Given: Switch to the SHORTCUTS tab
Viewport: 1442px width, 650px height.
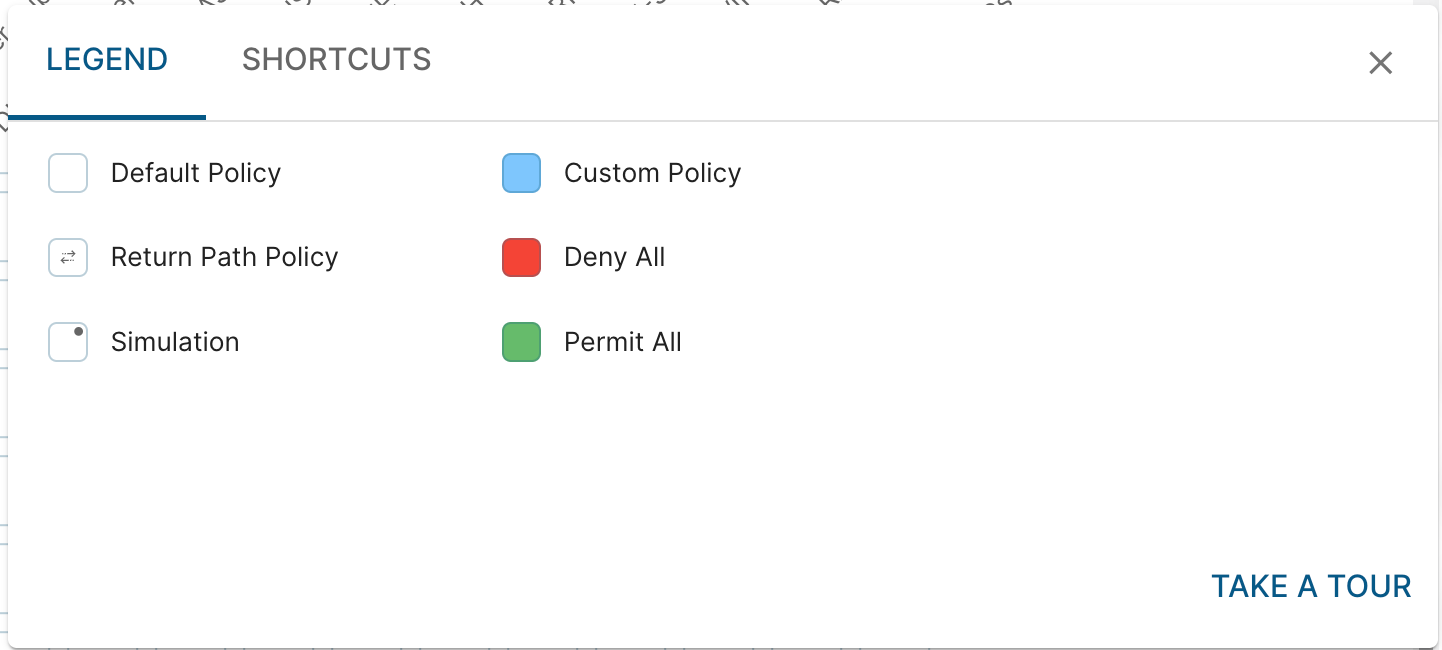Looking at the screenshot, I should pos(337,60).
